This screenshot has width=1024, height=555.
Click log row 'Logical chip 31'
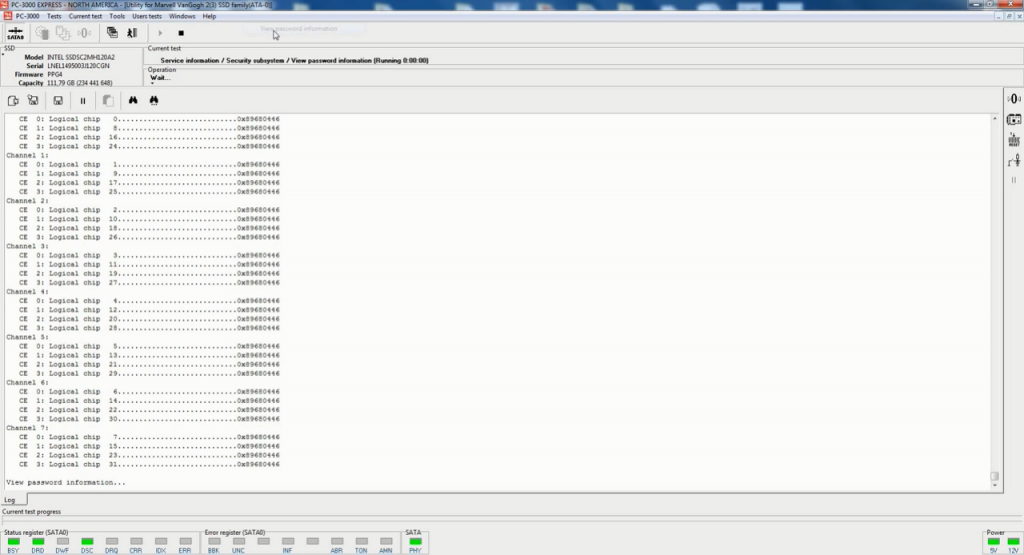pyautogui.click(x=149, y=464)
